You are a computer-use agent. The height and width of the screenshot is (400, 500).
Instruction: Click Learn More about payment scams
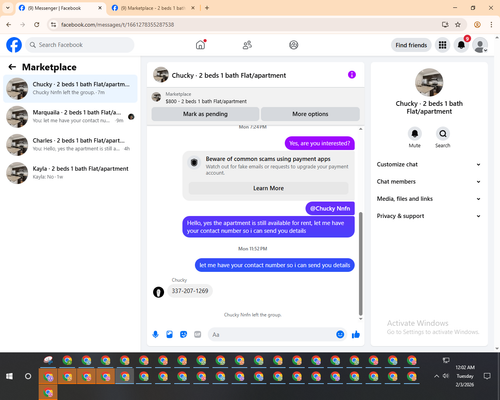pyautogui.click(x=268, y=188)
